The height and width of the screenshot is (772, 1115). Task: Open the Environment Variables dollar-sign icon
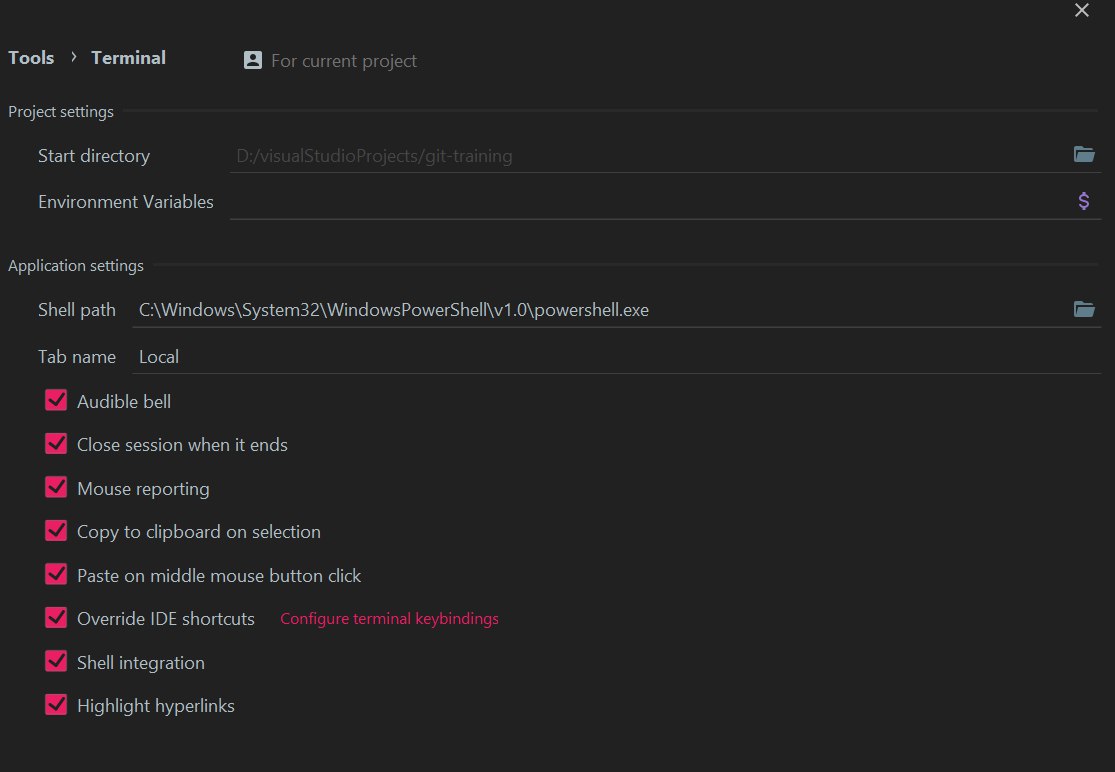tap(1084, 201)
